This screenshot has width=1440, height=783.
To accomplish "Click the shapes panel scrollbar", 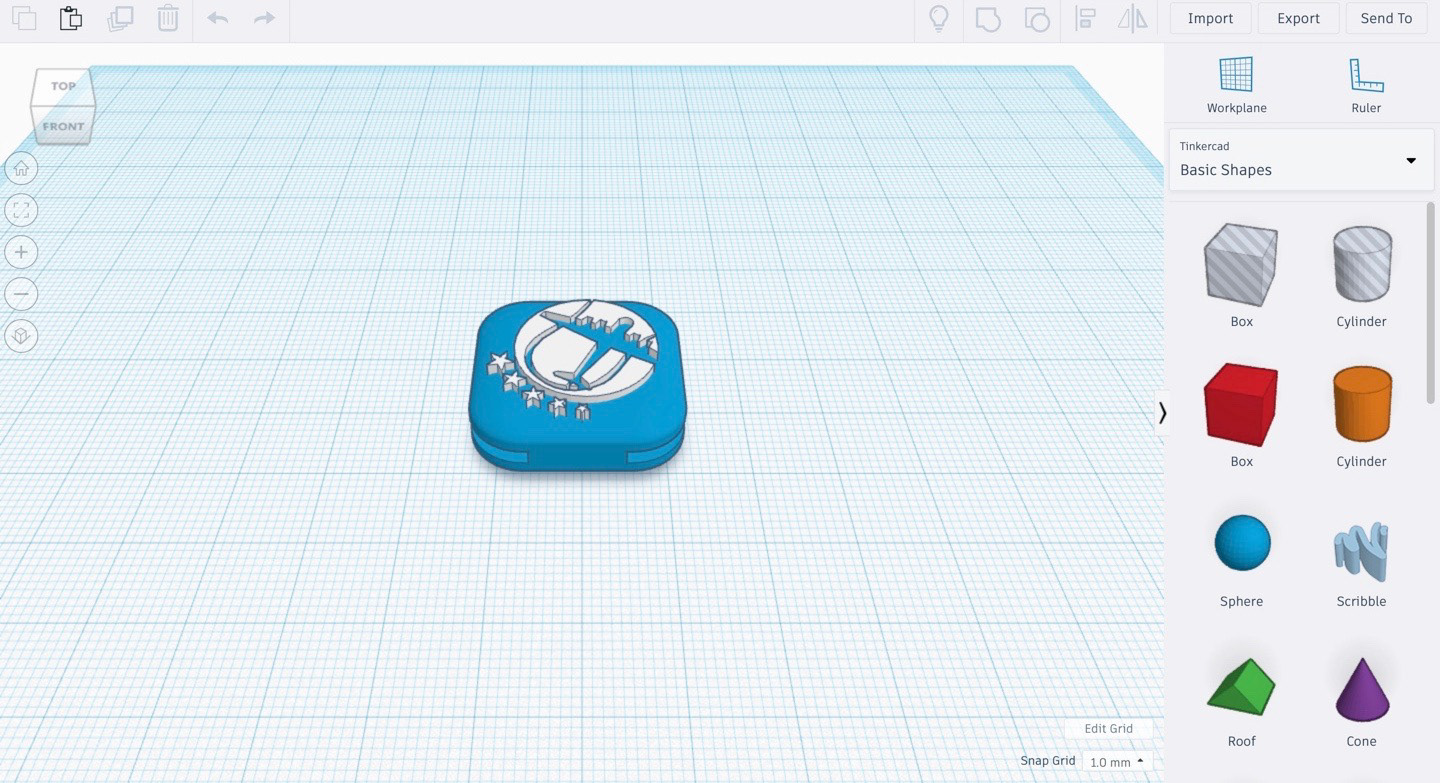I will pyautogui.click(x=1430, y=305).
